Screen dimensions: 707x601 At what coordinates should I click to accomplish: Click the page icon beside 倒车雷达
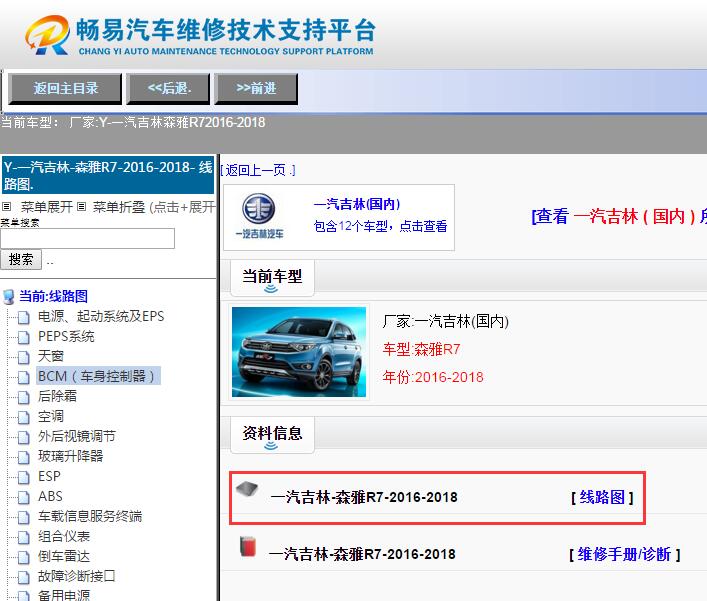tap(24, 557)
